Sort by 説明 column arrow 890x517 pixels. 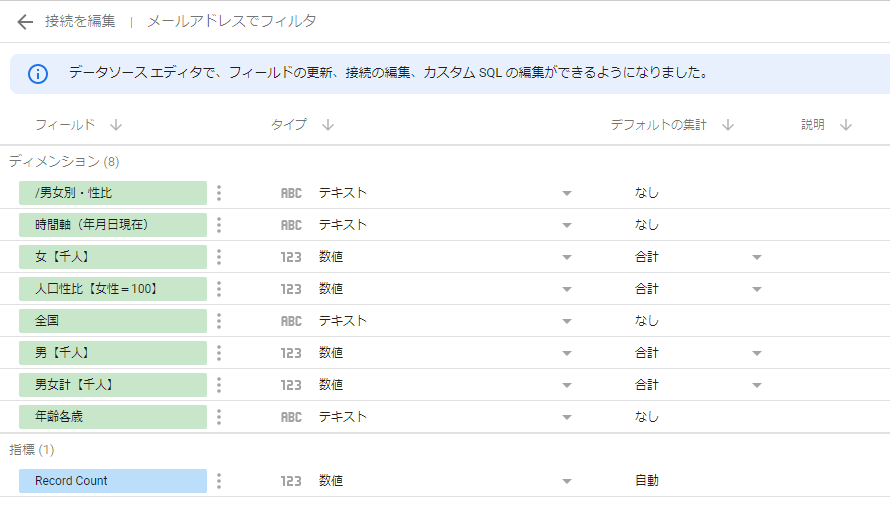tap(846, 125)
